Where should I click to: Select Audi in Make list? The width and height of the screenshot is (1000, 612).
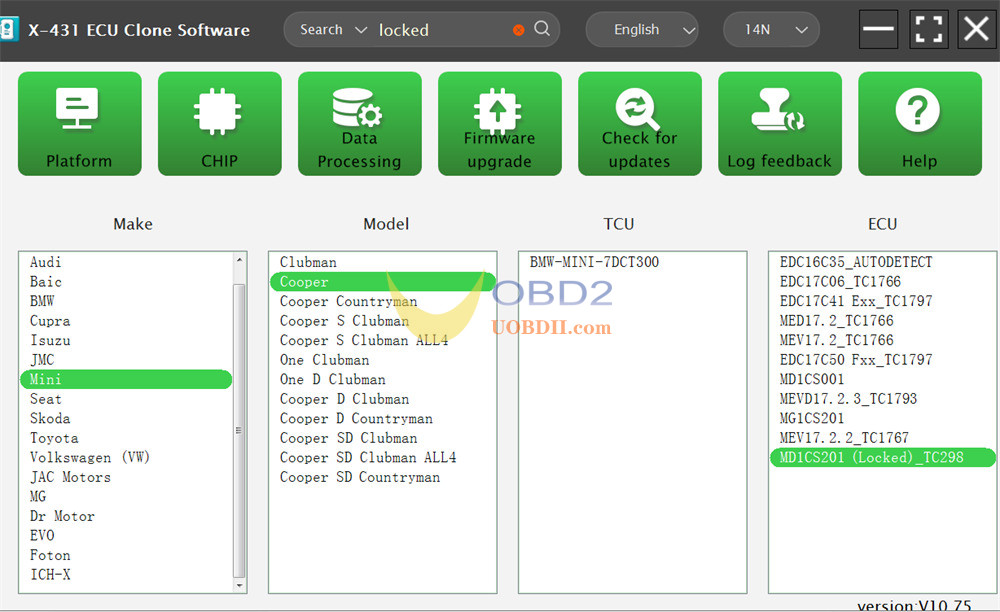coord(126,262)
